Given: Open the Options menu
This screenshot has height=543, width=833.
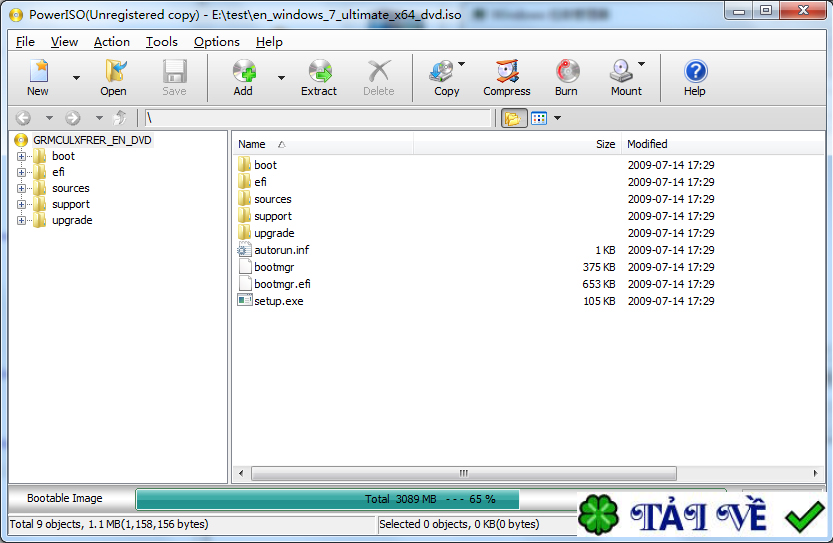Looking at the screenshot, I should click(x=216, y=41).
